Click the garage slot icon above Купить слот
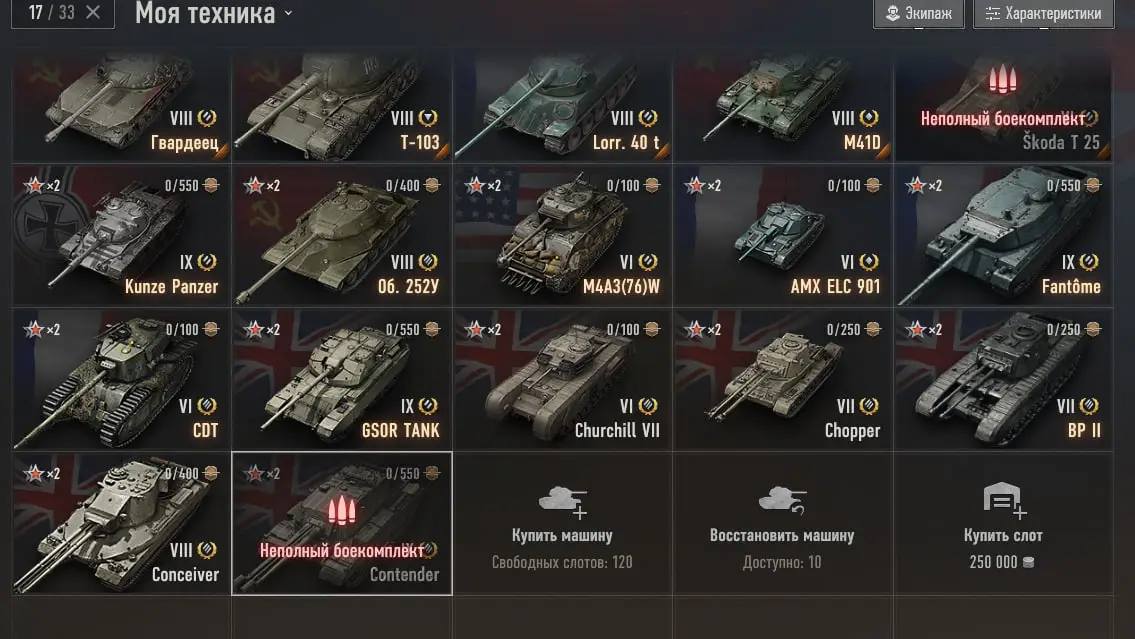This screenshot has height=639, width=1135. pyautogui.click(x=1004, y=501)
